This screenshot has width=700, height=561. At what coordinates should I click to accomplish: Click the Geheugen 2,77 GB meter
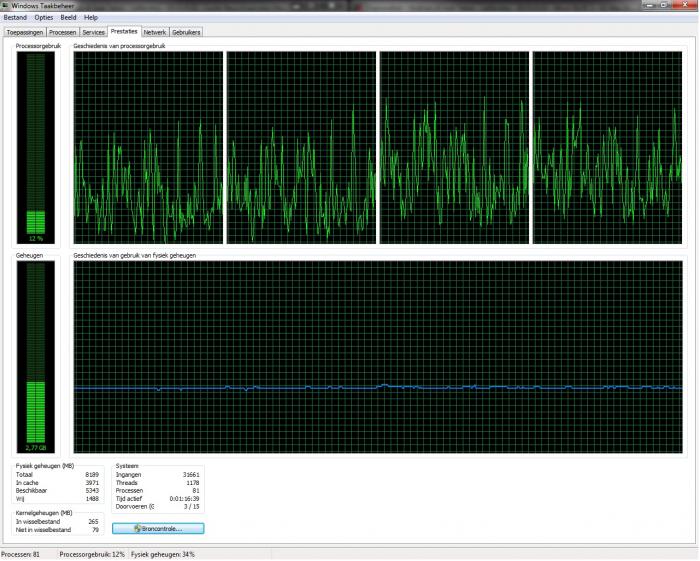[36, 357]
